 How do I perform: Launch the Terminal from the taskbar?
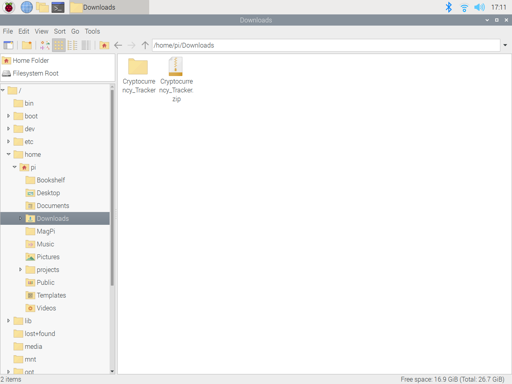[x=58, y=7]
